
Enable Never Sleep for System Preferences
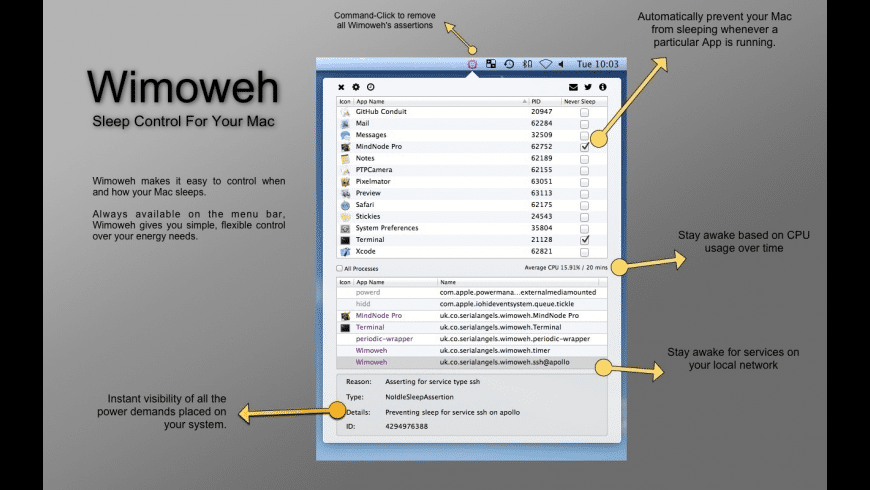coord(584,229)
